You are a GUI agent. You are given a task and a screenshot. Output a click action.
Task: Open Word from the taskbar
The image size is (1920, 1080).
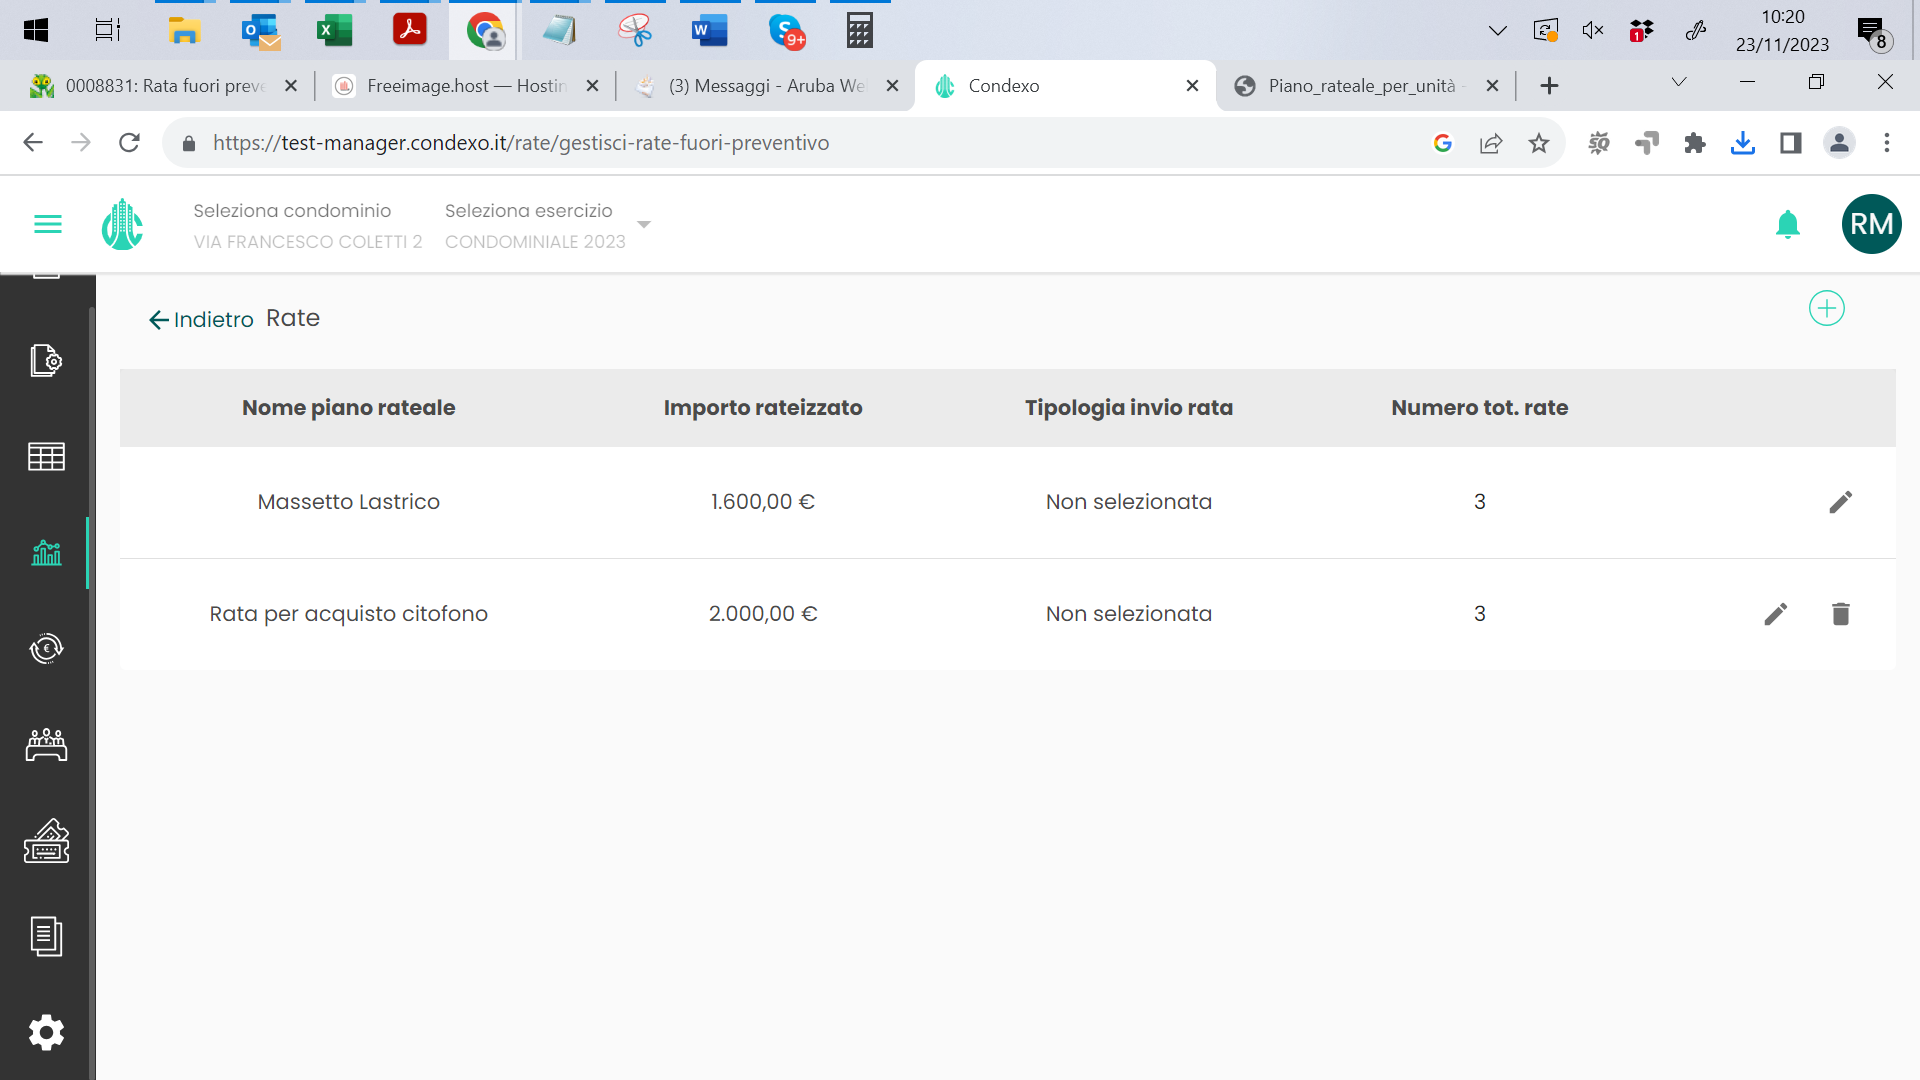[709, 30]
